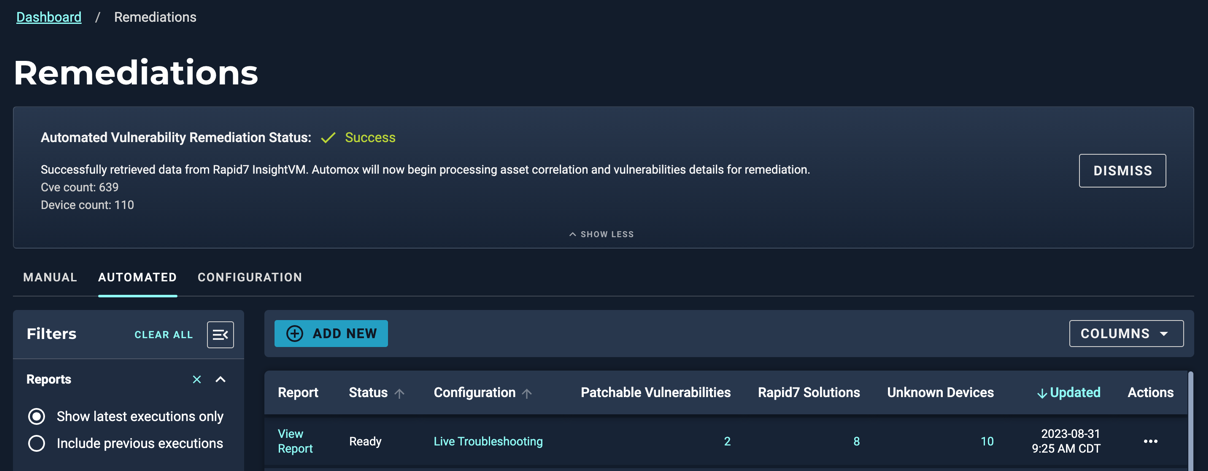Viewport: 1208px width, 471px height.
Task: Sort by Updated column
Action: 1068,393
